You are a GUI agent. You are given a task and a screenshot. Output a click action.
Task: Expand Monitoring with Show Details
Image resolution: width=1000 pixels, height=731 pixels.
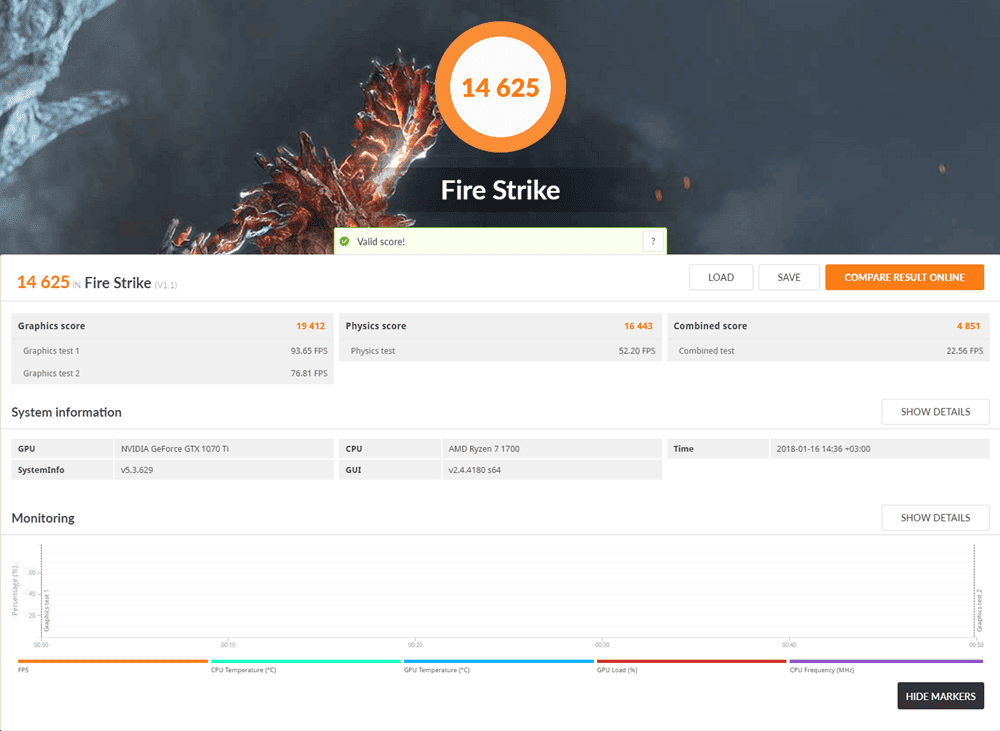point(934,517)
